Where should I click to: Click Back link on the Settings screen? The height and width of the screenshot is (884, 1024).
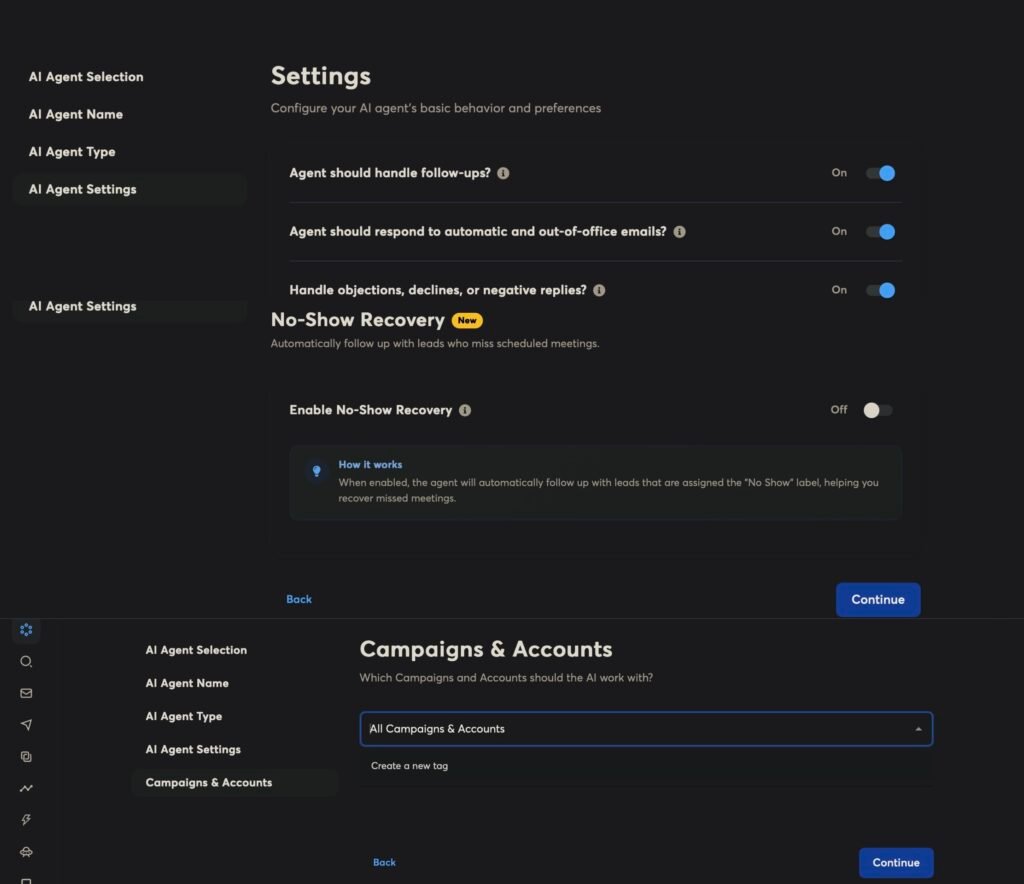[298, 599]
